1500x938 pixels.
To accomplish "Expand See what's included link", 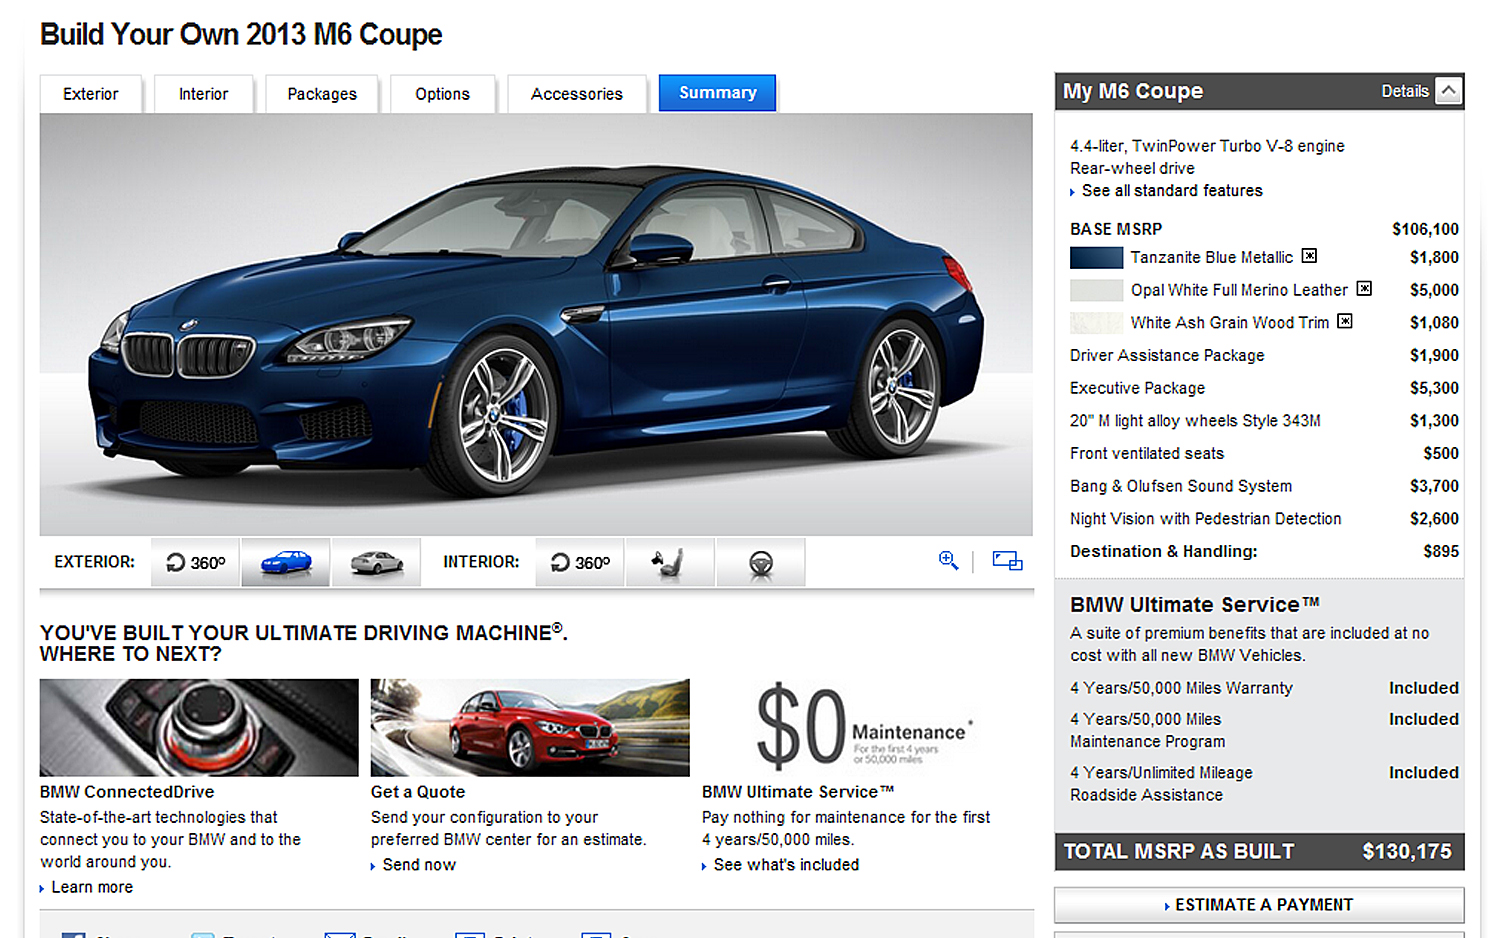I will pyautogui.click(x=785, y=865).
